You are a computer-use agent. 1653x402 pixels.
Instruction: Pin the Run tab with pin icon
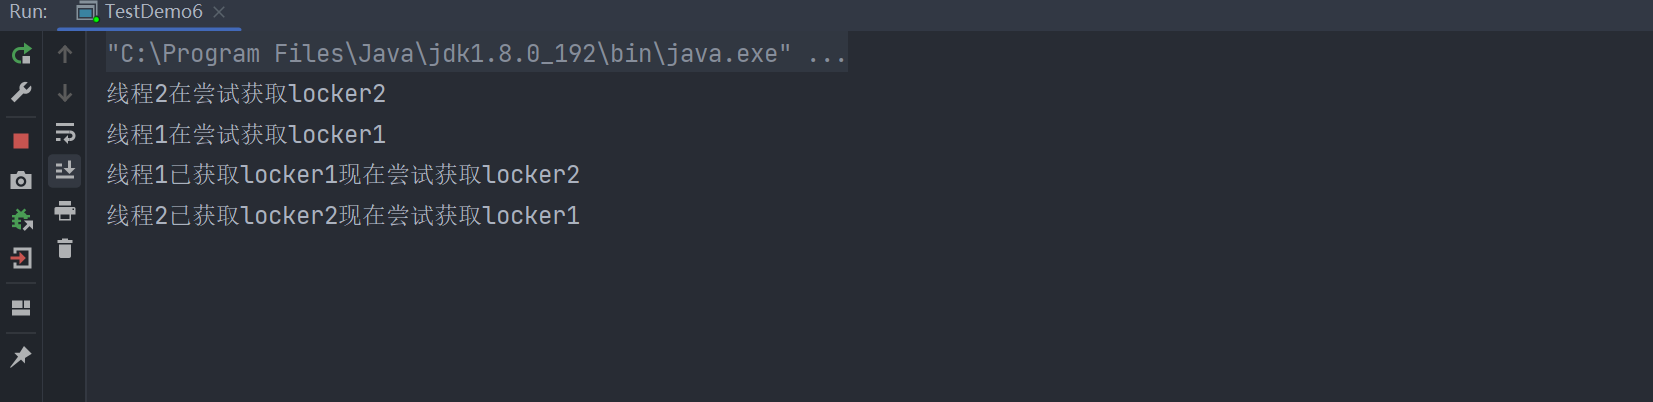click(21, 356)
